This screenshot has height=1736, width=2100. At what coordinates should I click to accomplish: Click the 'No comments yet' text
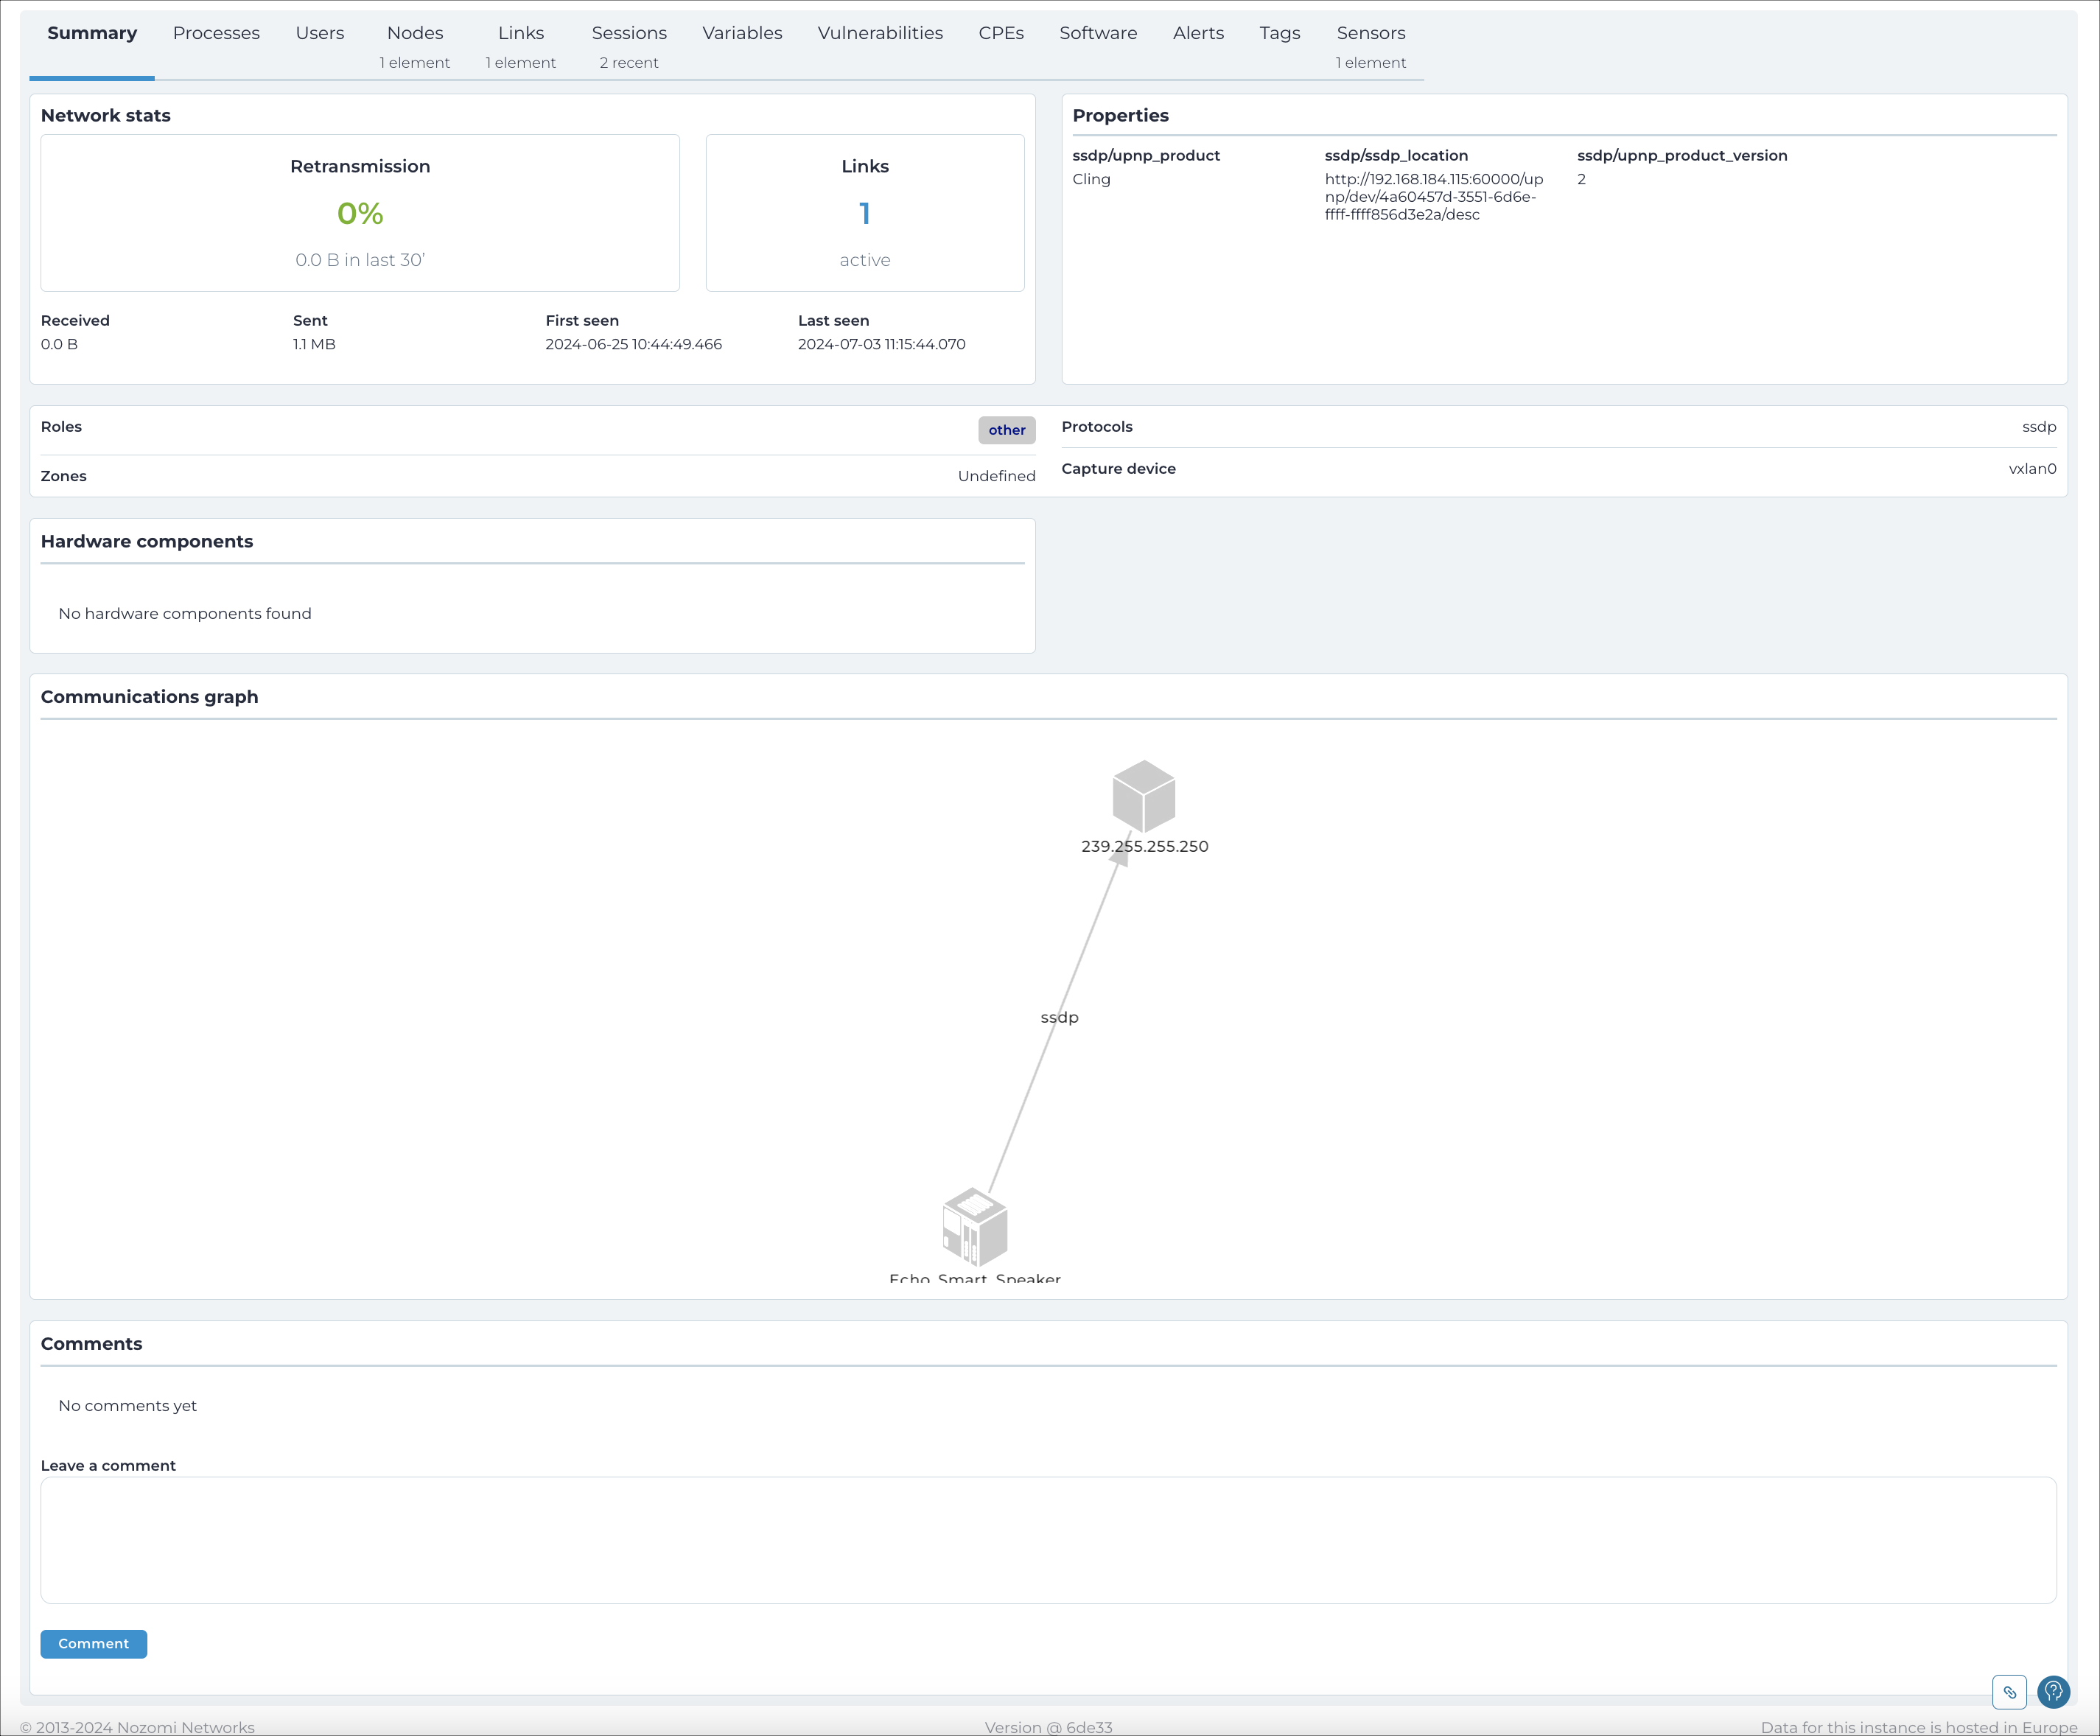pos(127,1405)
